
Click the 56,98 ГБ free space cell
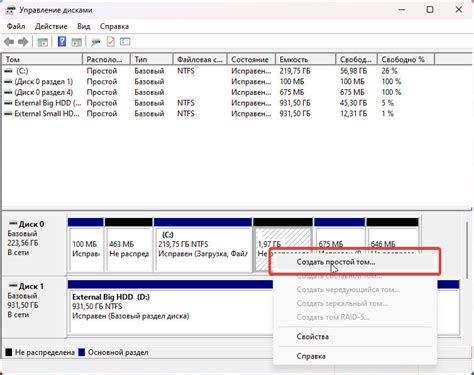click(353, 71)
